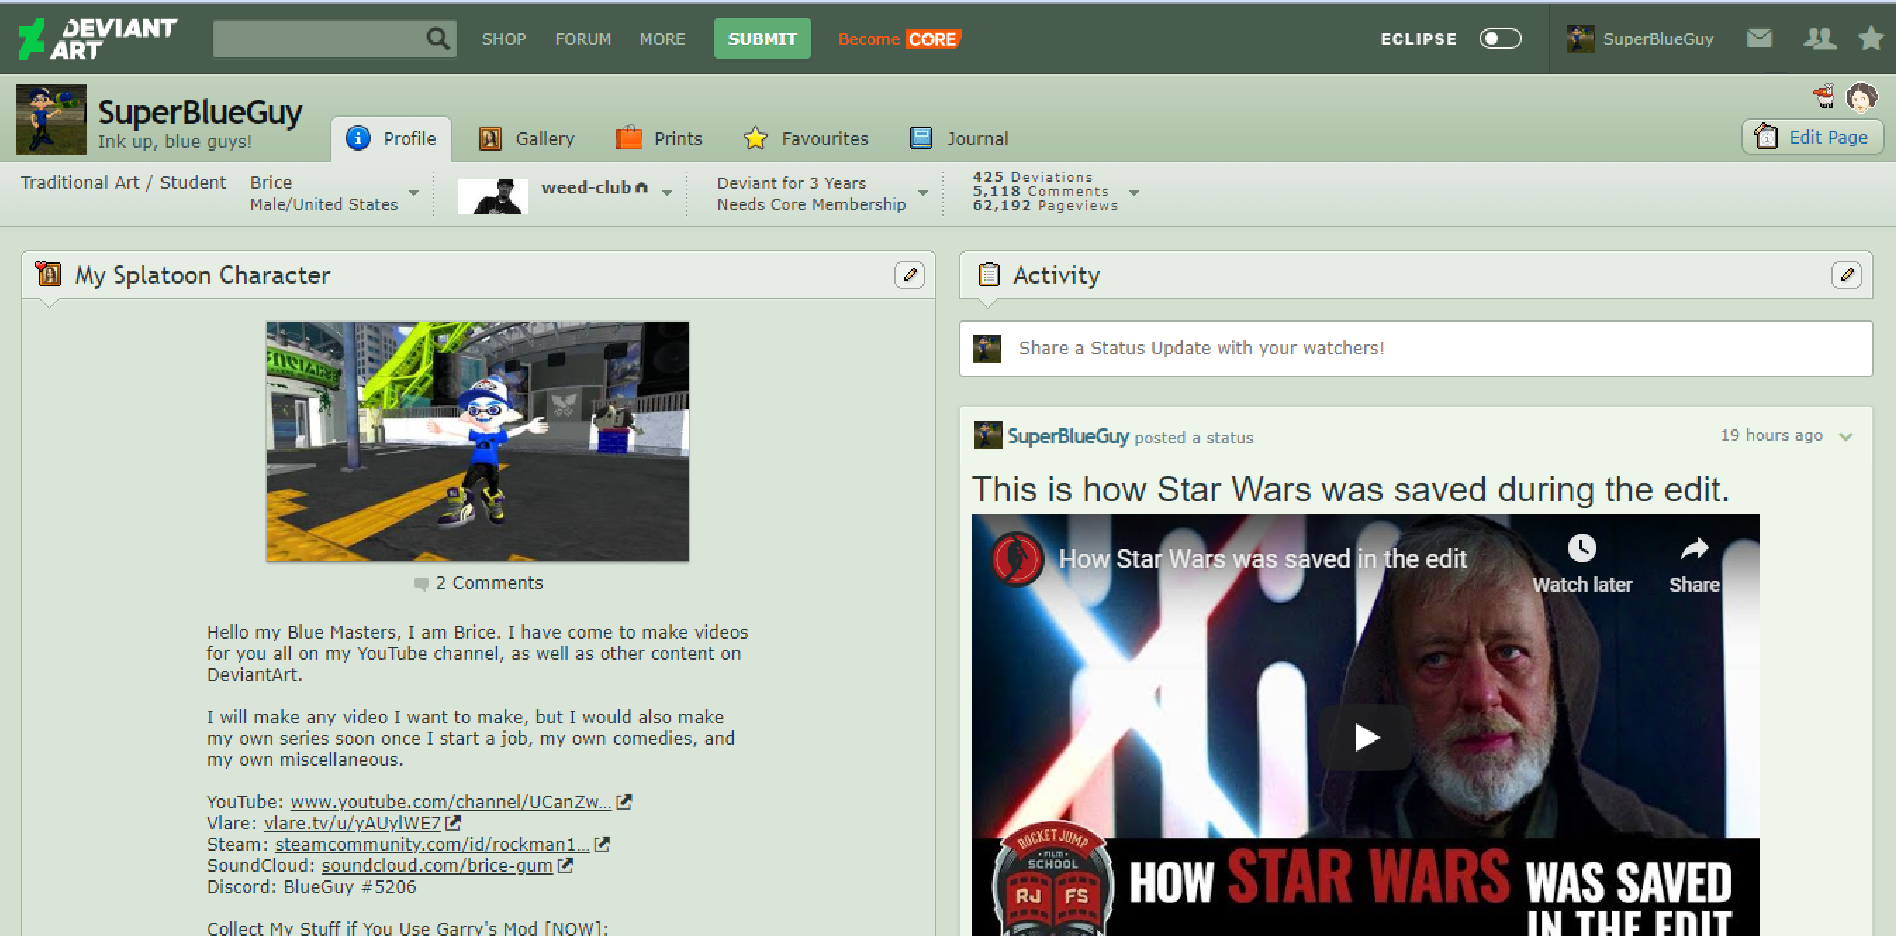Viewport: 1896px width, 936px height.
Task: Click the comments bubble icon under image
Action: tap(421, 584)
